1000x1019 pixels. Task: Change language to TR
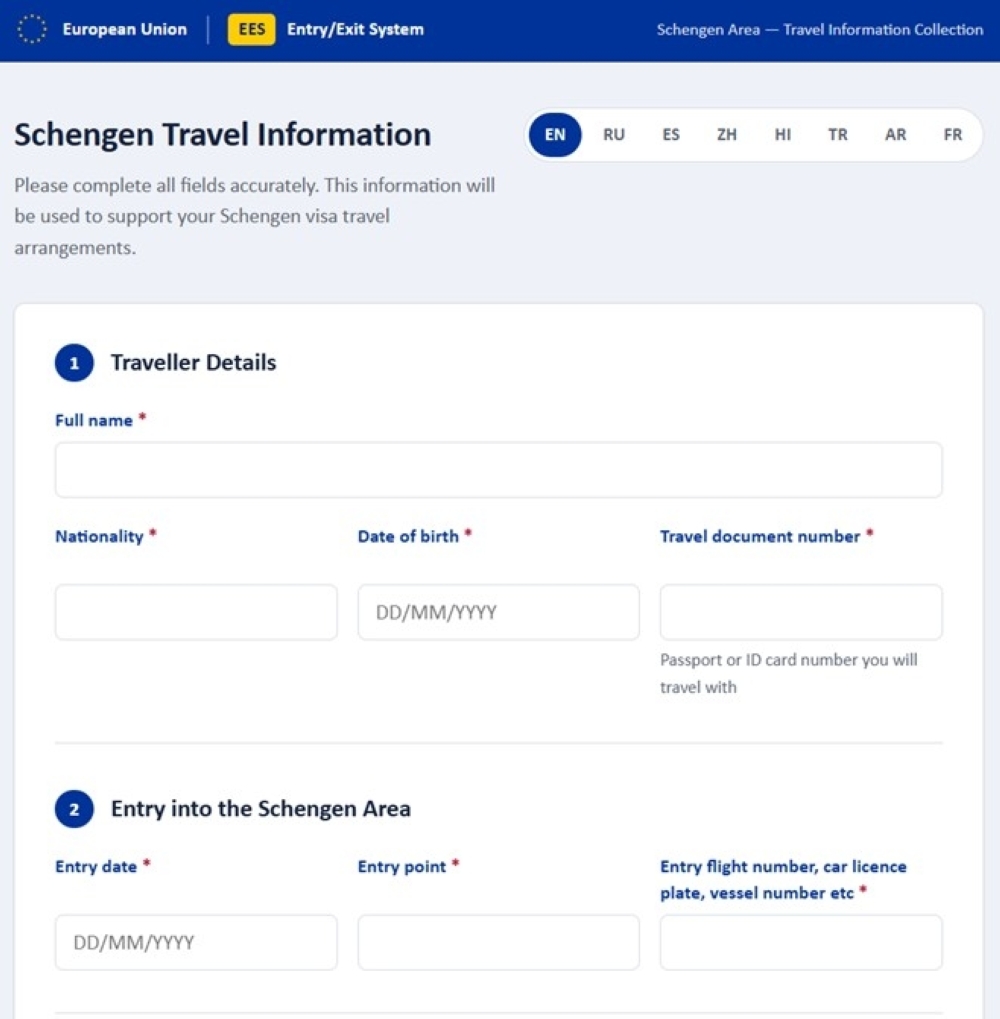tap(838, 135)
